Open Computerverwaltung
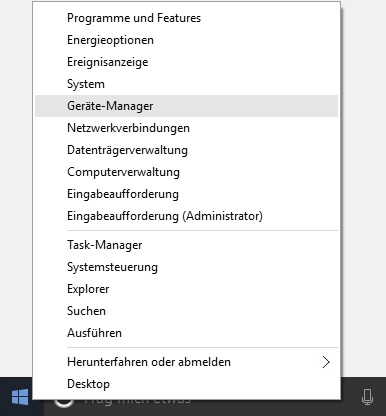The image size is (386, 416). pos(186,172)
